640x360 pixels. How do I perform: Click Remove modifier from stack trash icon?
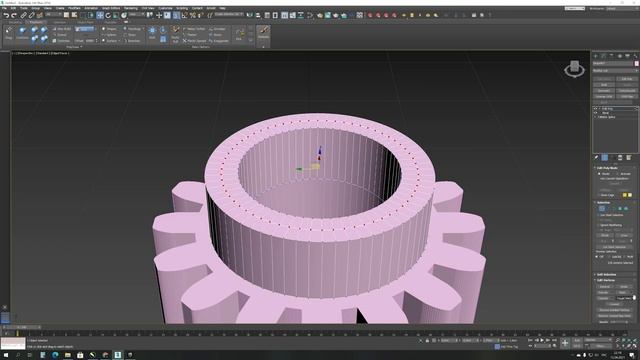click(620, 157)
